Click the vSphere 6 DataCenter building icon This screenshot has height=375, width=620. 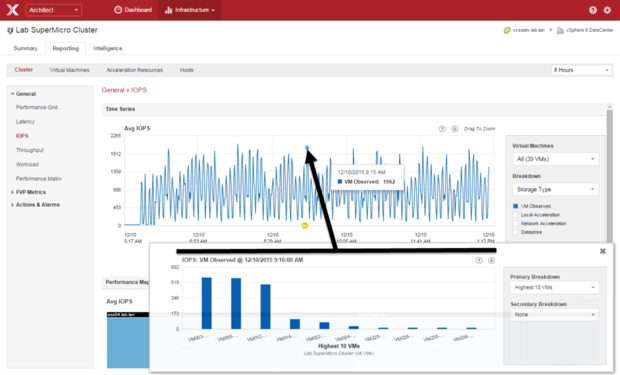tap(560, 30)
